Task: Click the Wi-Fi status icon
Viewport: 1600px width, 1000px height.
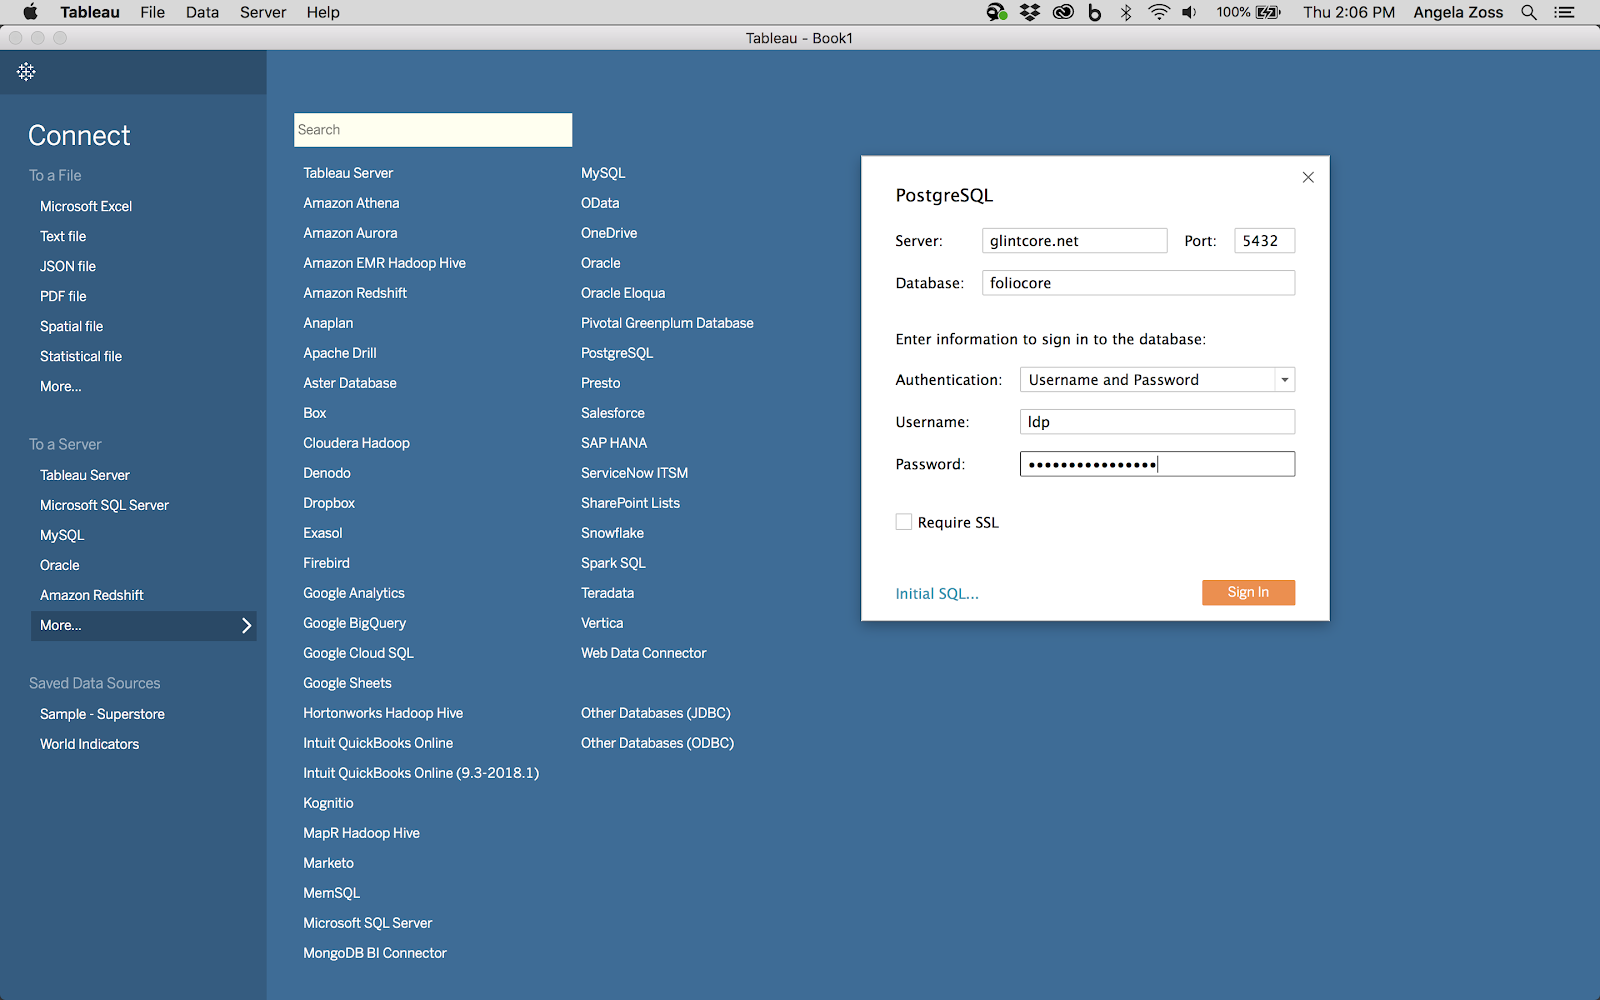Action: click(x=1159, y=12)
